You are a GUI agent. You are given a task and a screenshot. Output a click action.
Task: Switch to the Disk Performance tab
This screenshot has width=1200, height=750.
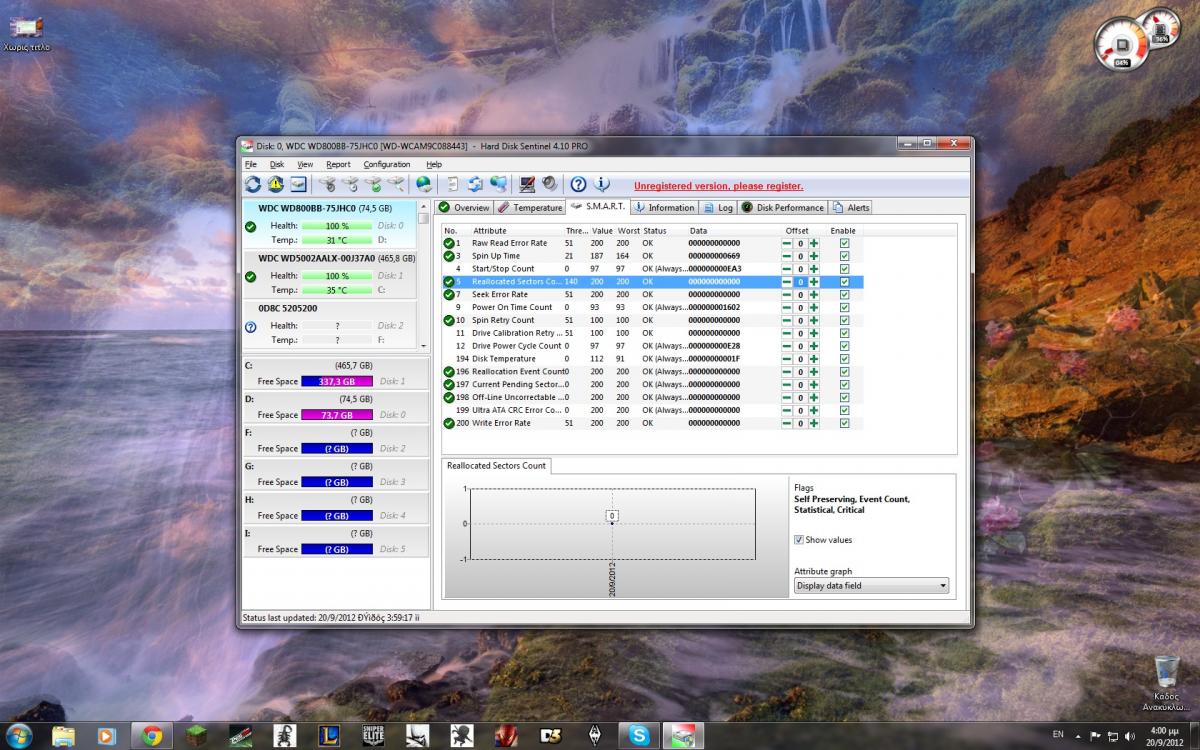pyautogui.click(x=783, y=207)
